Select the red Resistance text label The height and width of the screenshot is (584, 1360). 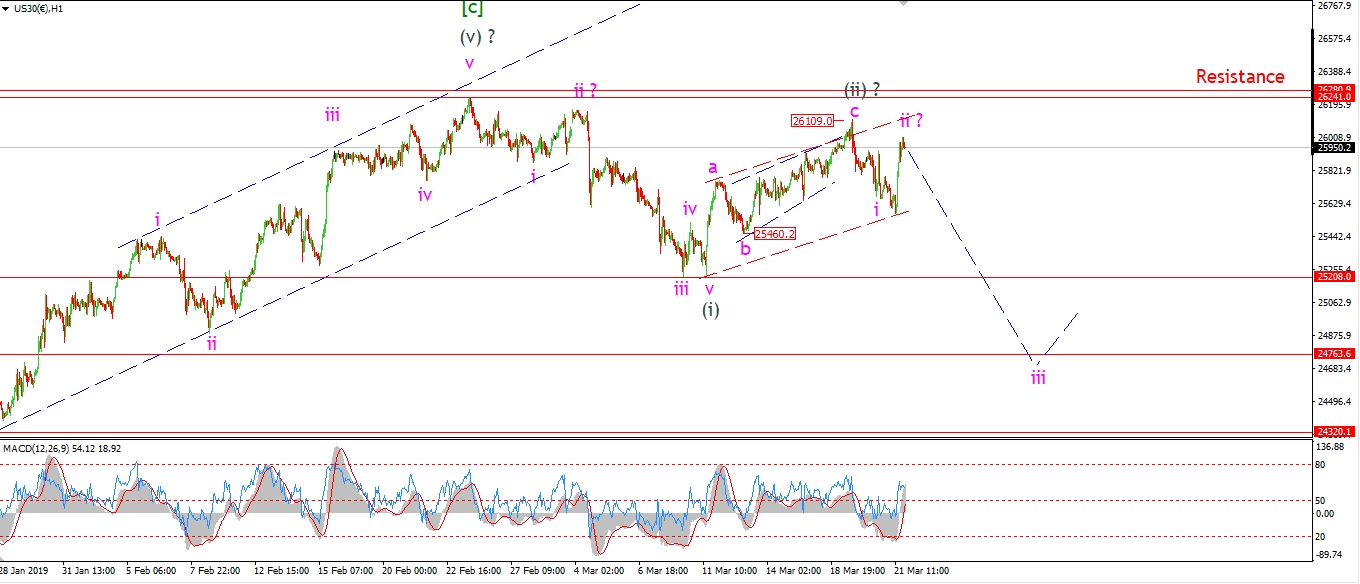coord(1239,76)
